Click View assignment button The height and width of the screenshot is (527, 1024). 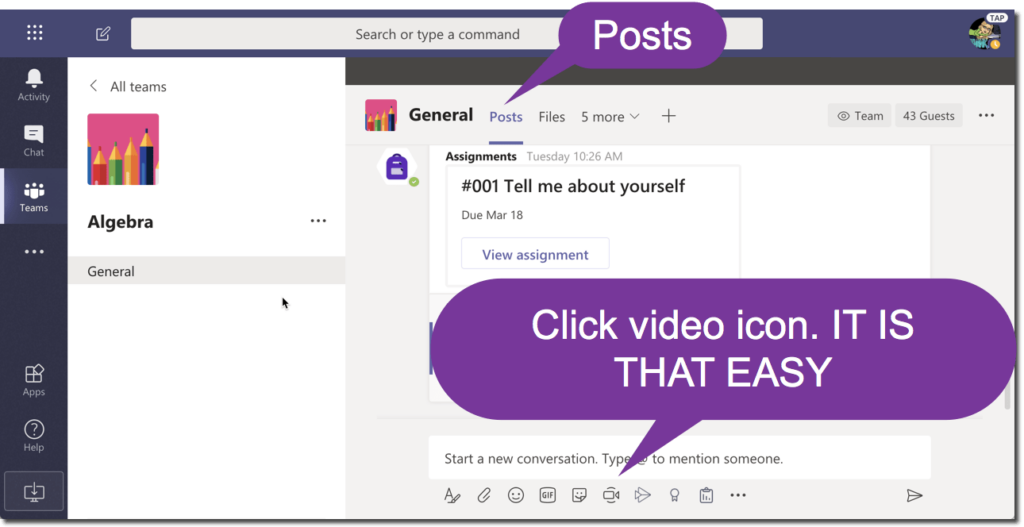coord(535,254)
